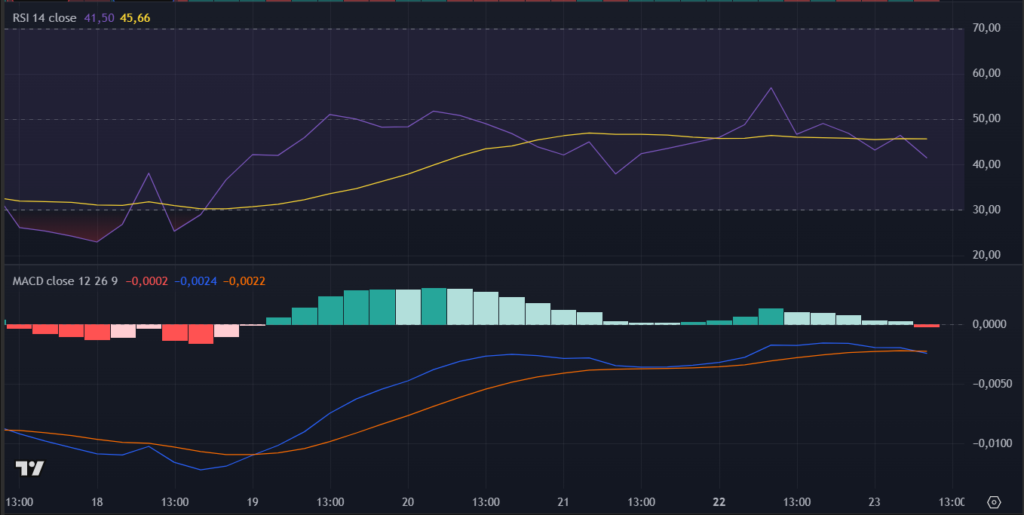Screen dimensions: 1024x515
Task: Click date label 23 on time axis
Action: [874, 502]
